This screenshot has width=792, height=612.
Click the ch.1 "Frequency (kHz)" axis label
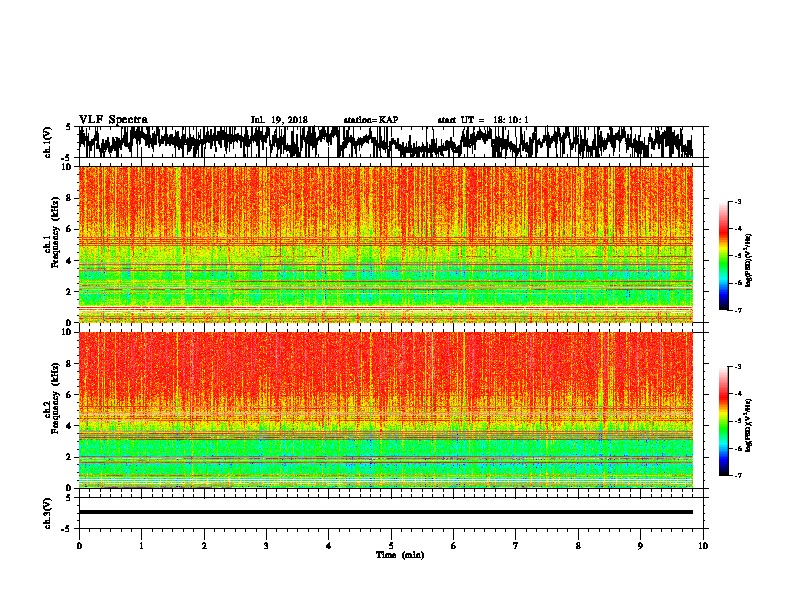pos(55,233)
